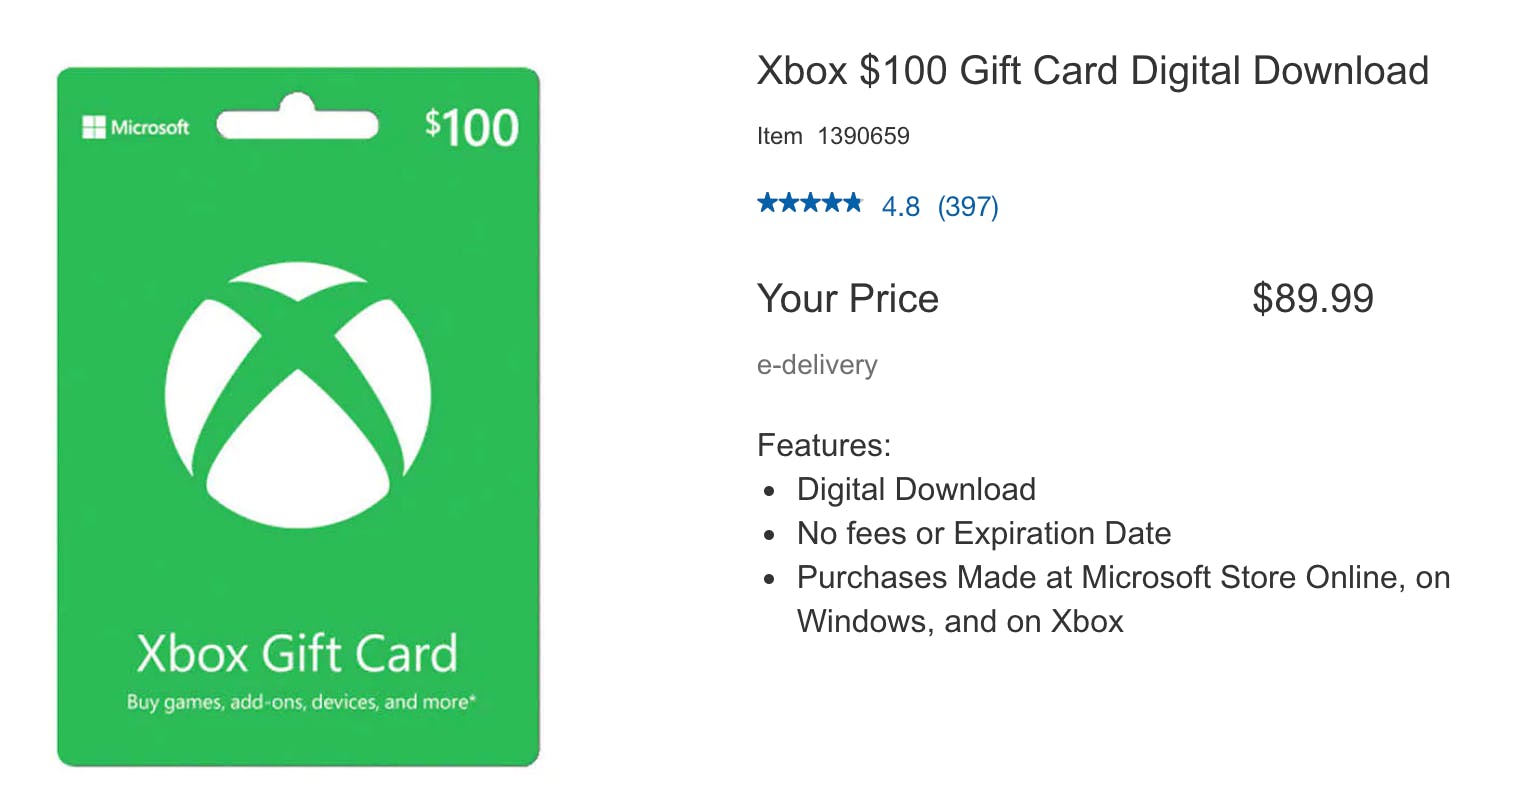
Task: Click the No fees or Expiration Date bullet
Action: click(984, 533)
